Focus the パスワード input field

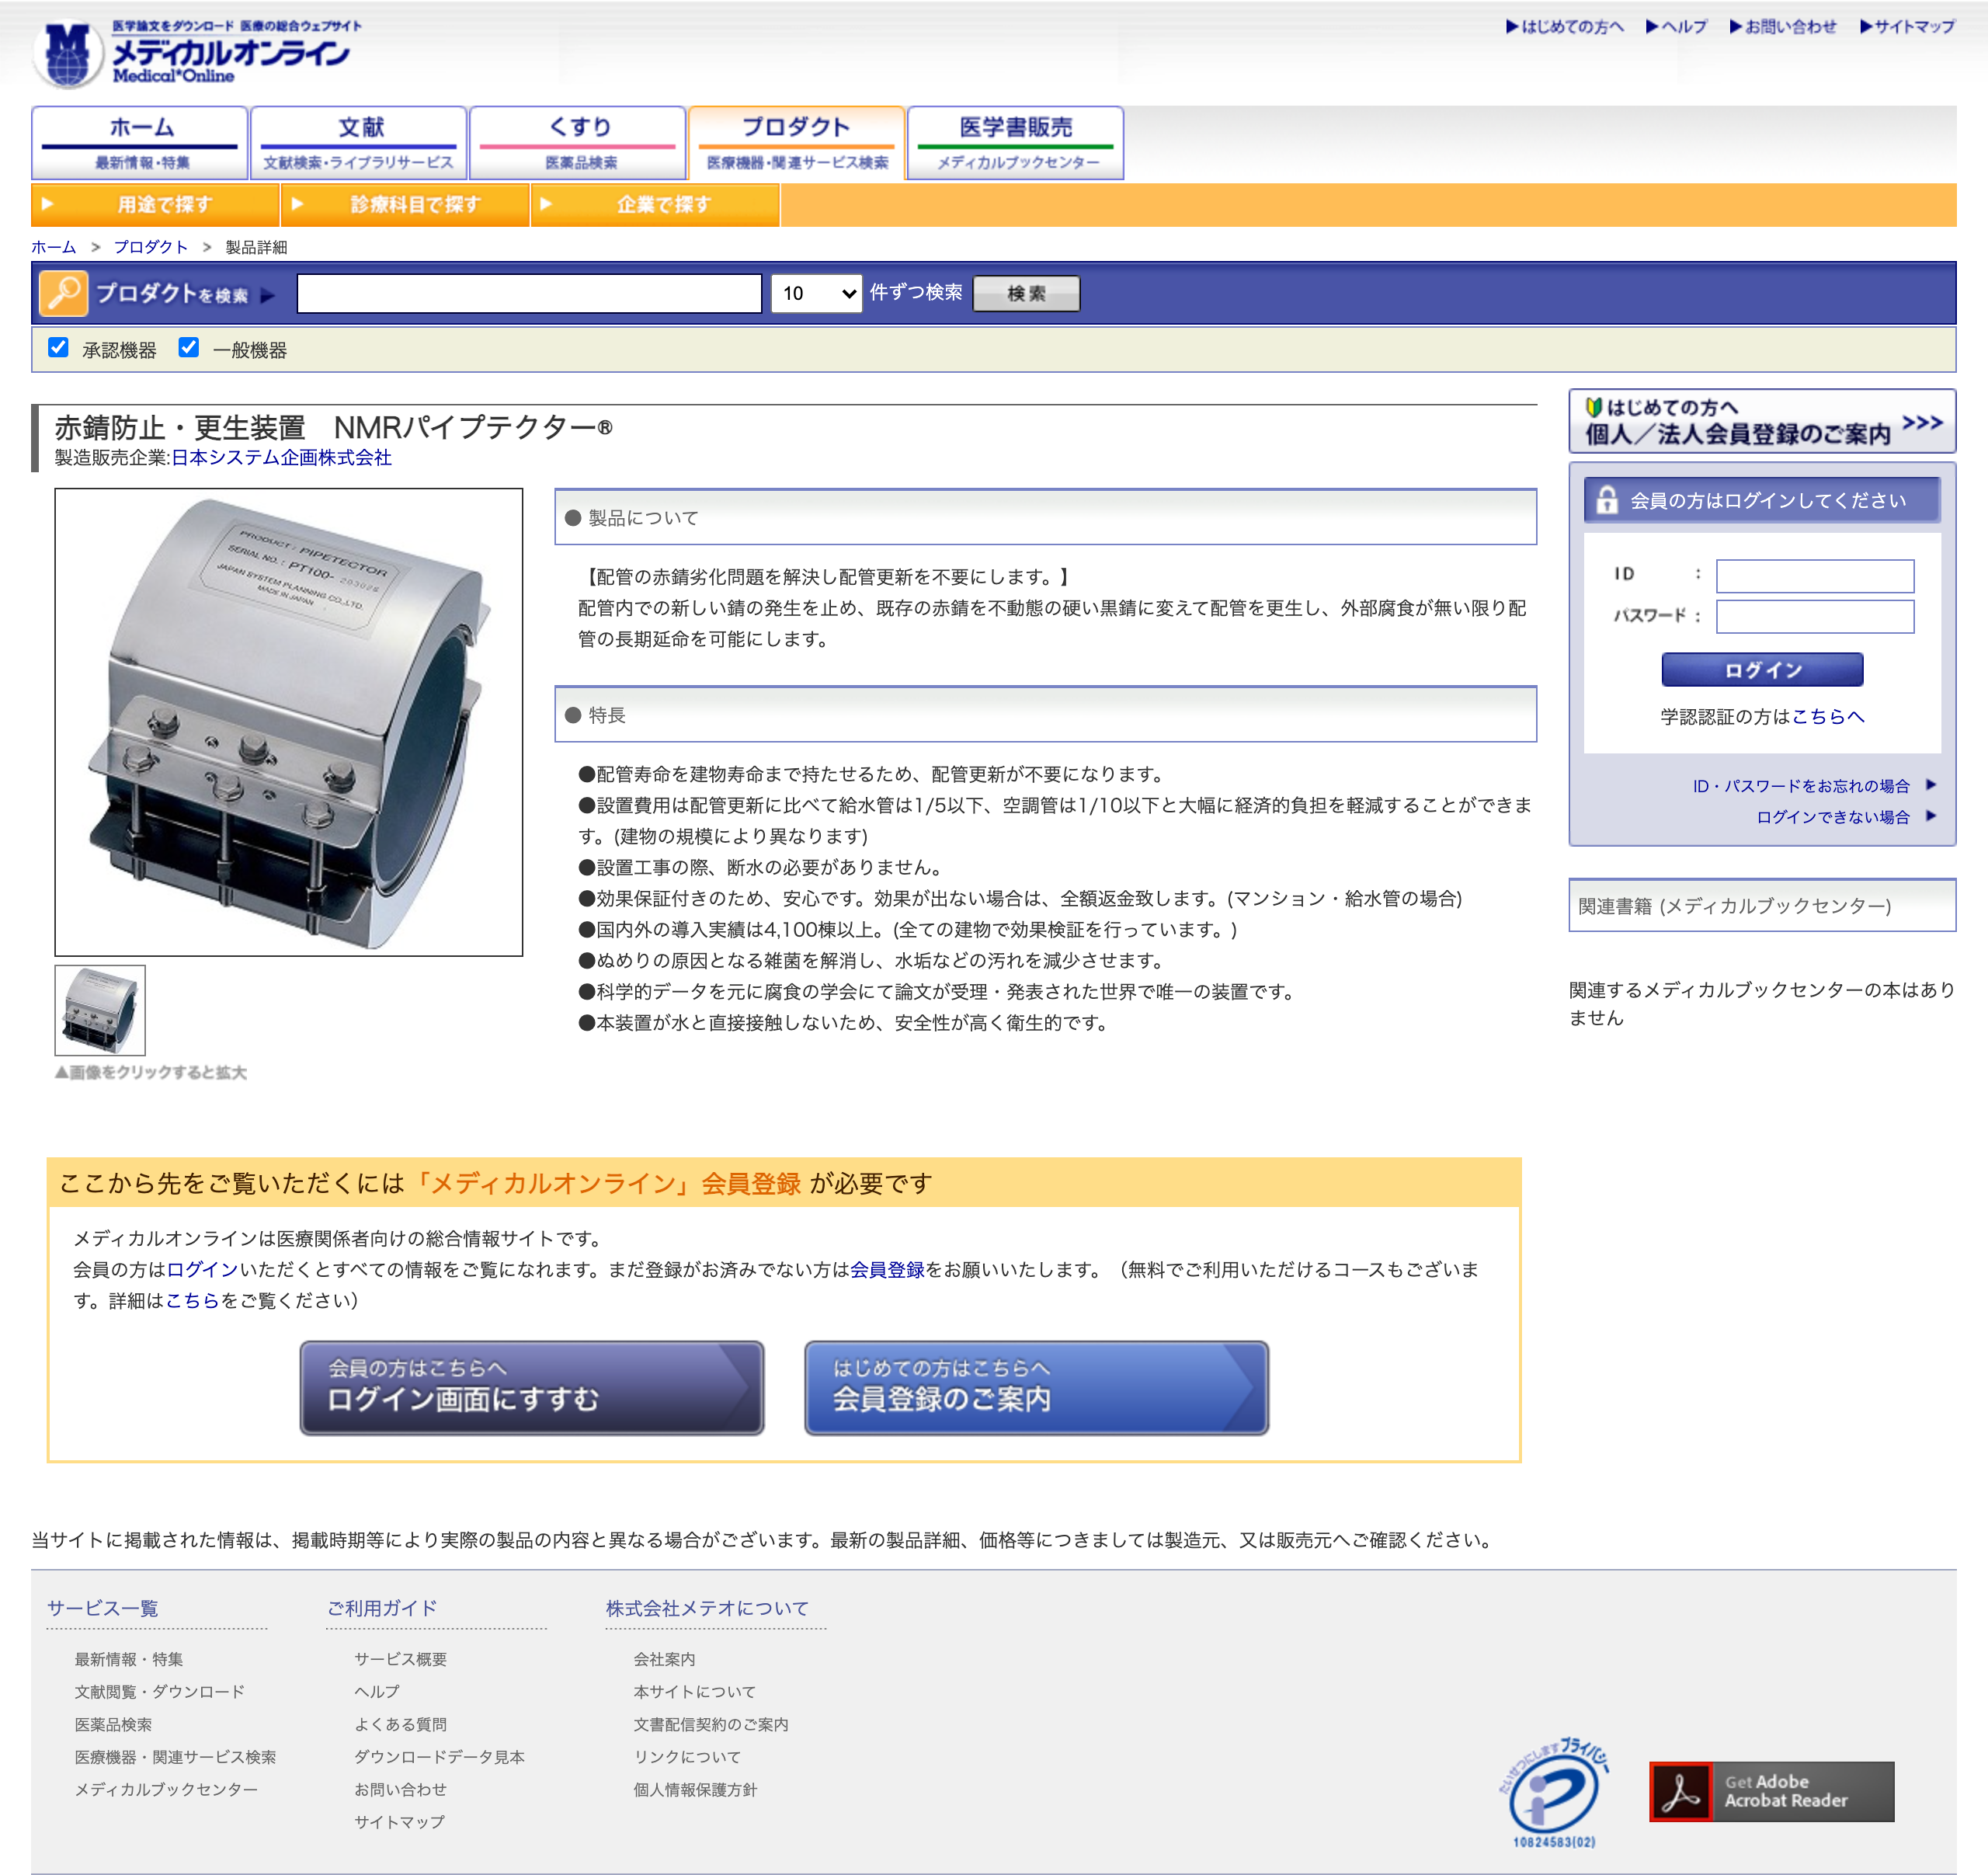(1815, 616)
